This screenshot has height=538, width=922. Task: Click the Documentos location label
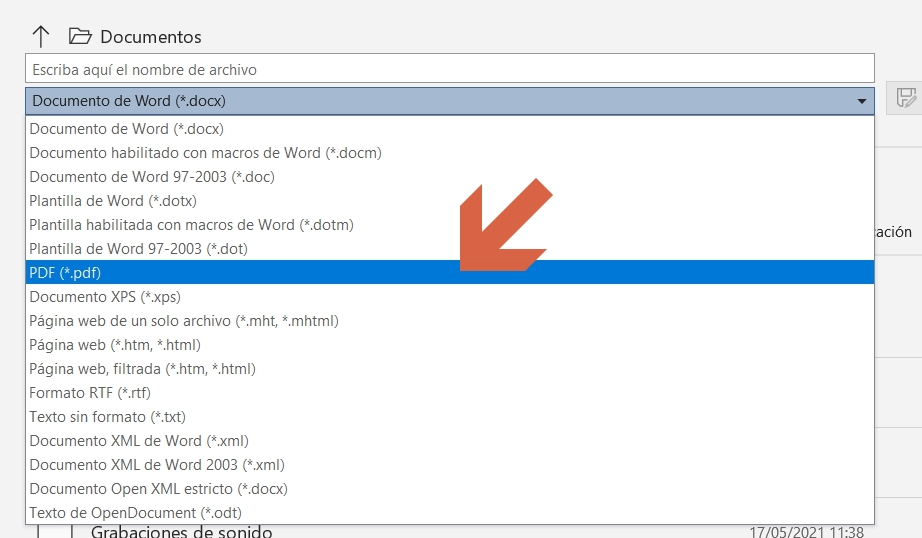tap(151, 37)
